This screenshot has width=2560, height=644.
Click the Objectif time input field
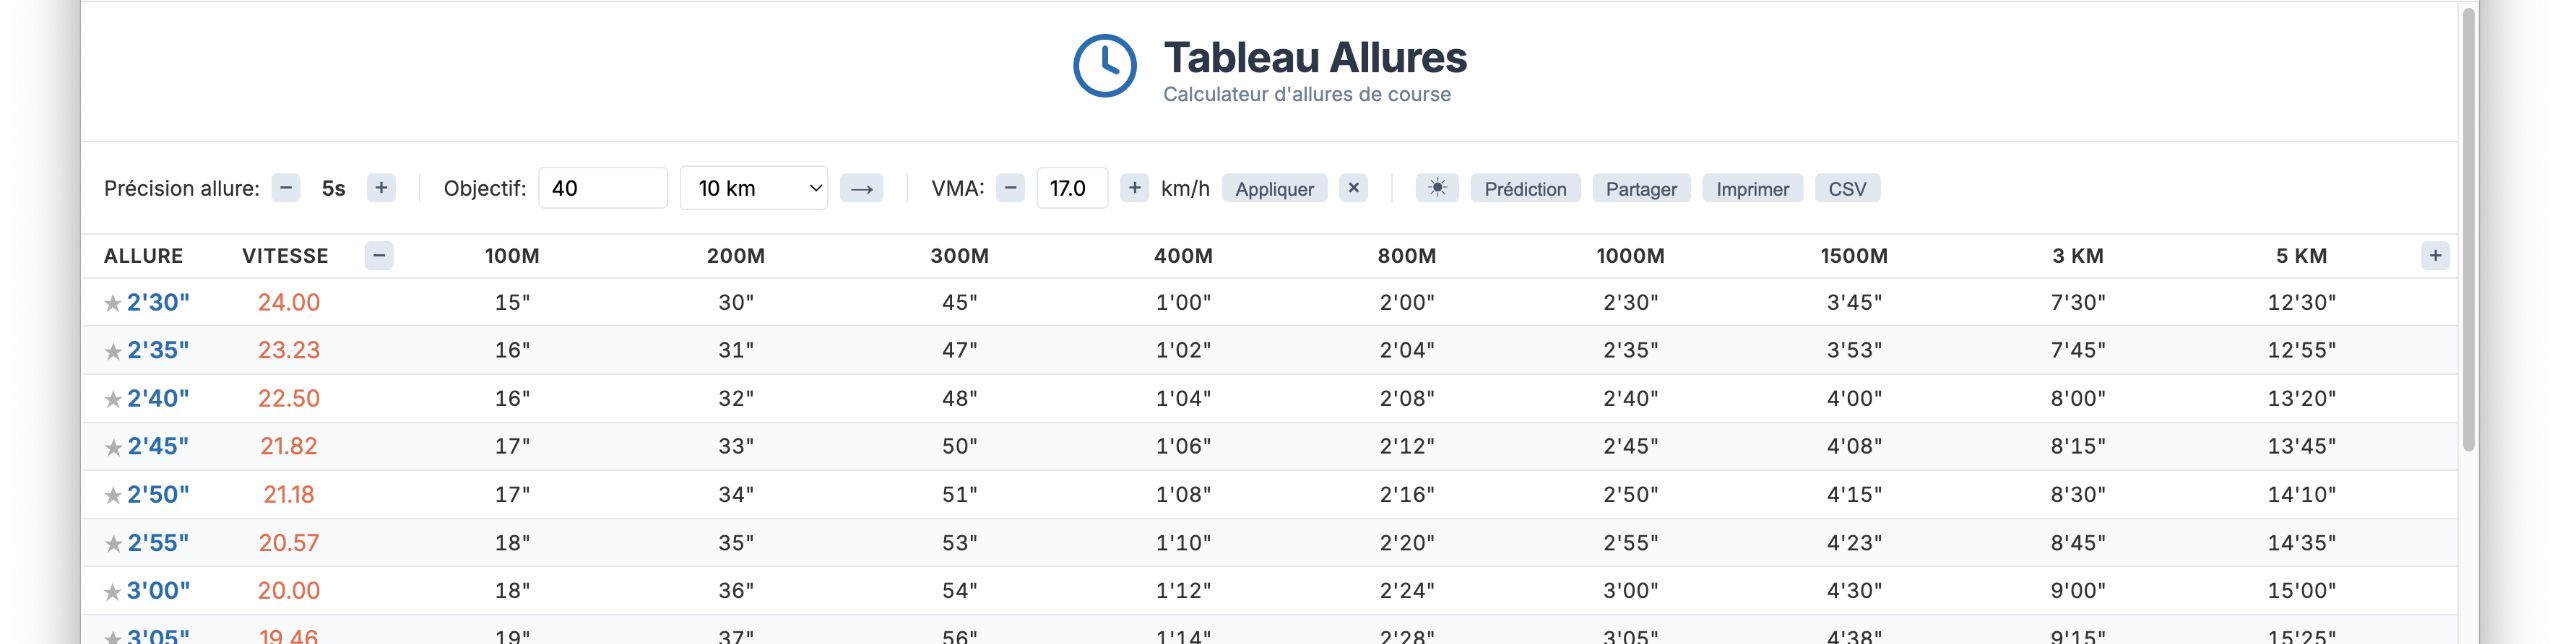602,188
